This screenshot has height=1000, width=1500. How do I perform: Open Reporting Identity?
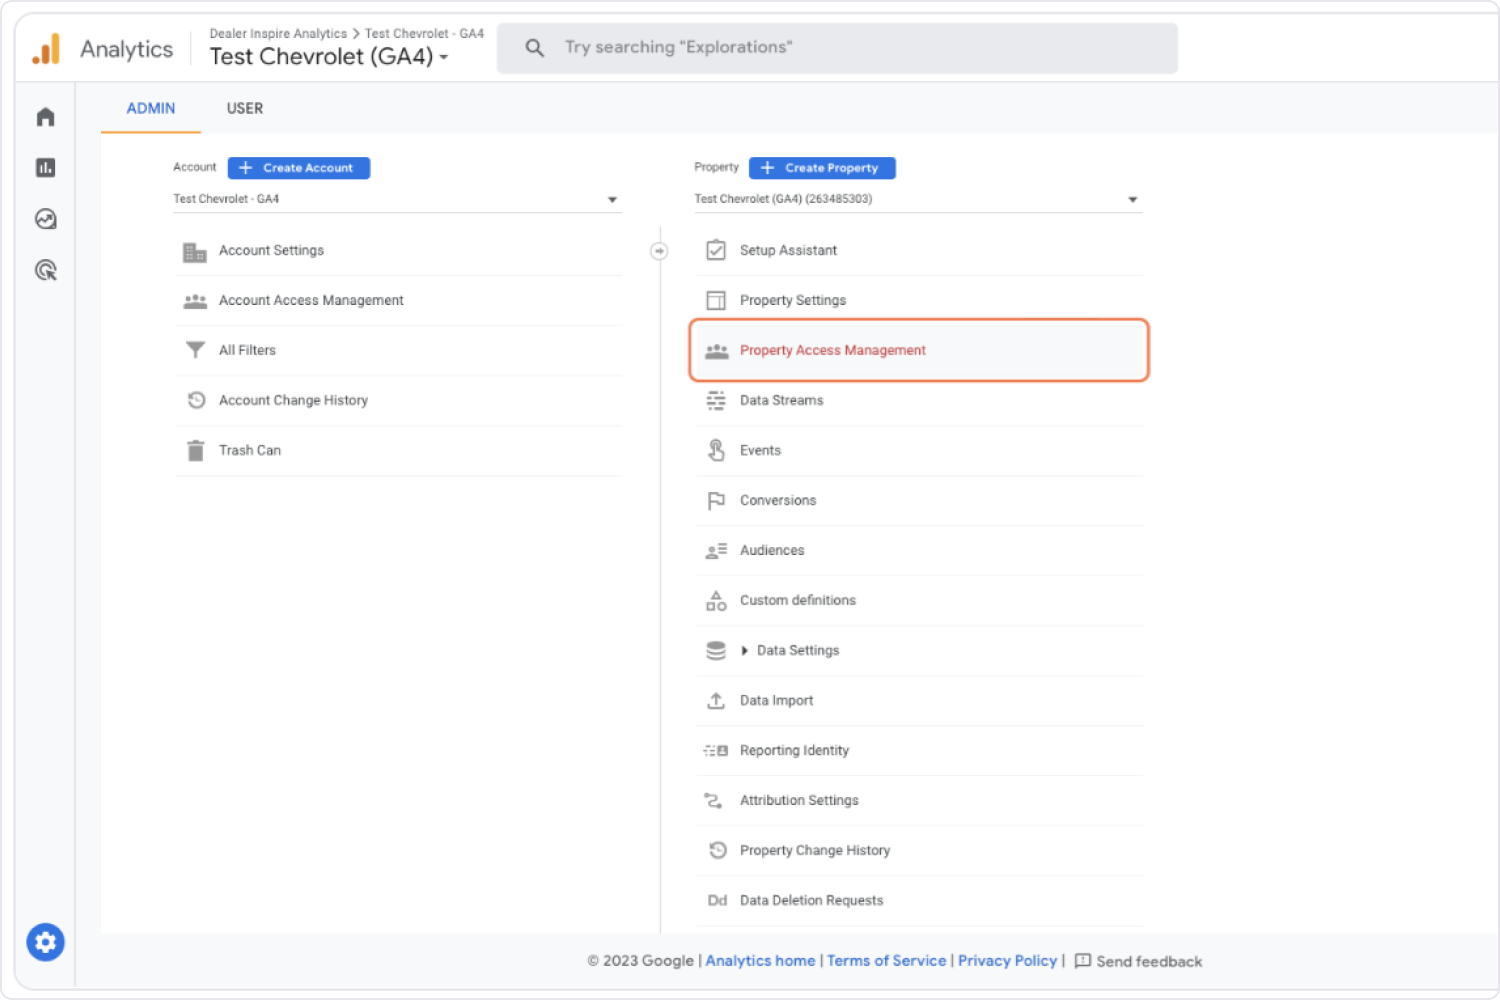(x=920, y=751)
